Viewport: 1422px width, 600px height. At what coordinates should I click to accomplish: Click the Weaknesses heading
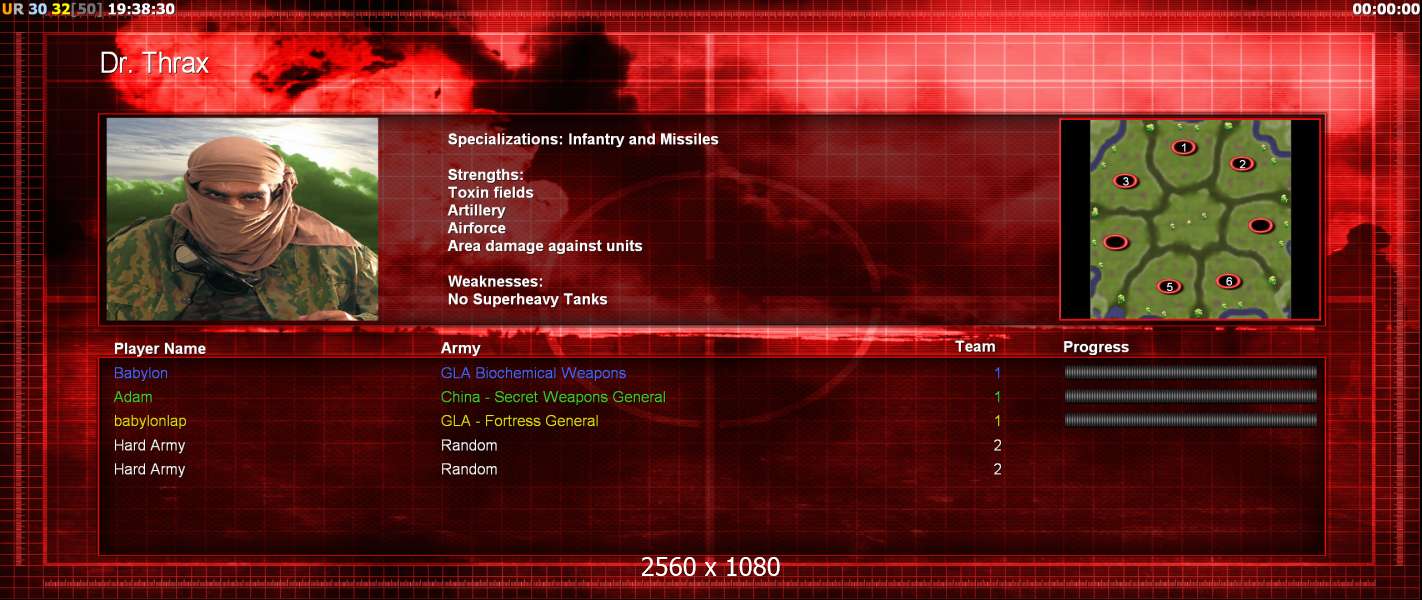pyautogui.click(x=495, y=281)
